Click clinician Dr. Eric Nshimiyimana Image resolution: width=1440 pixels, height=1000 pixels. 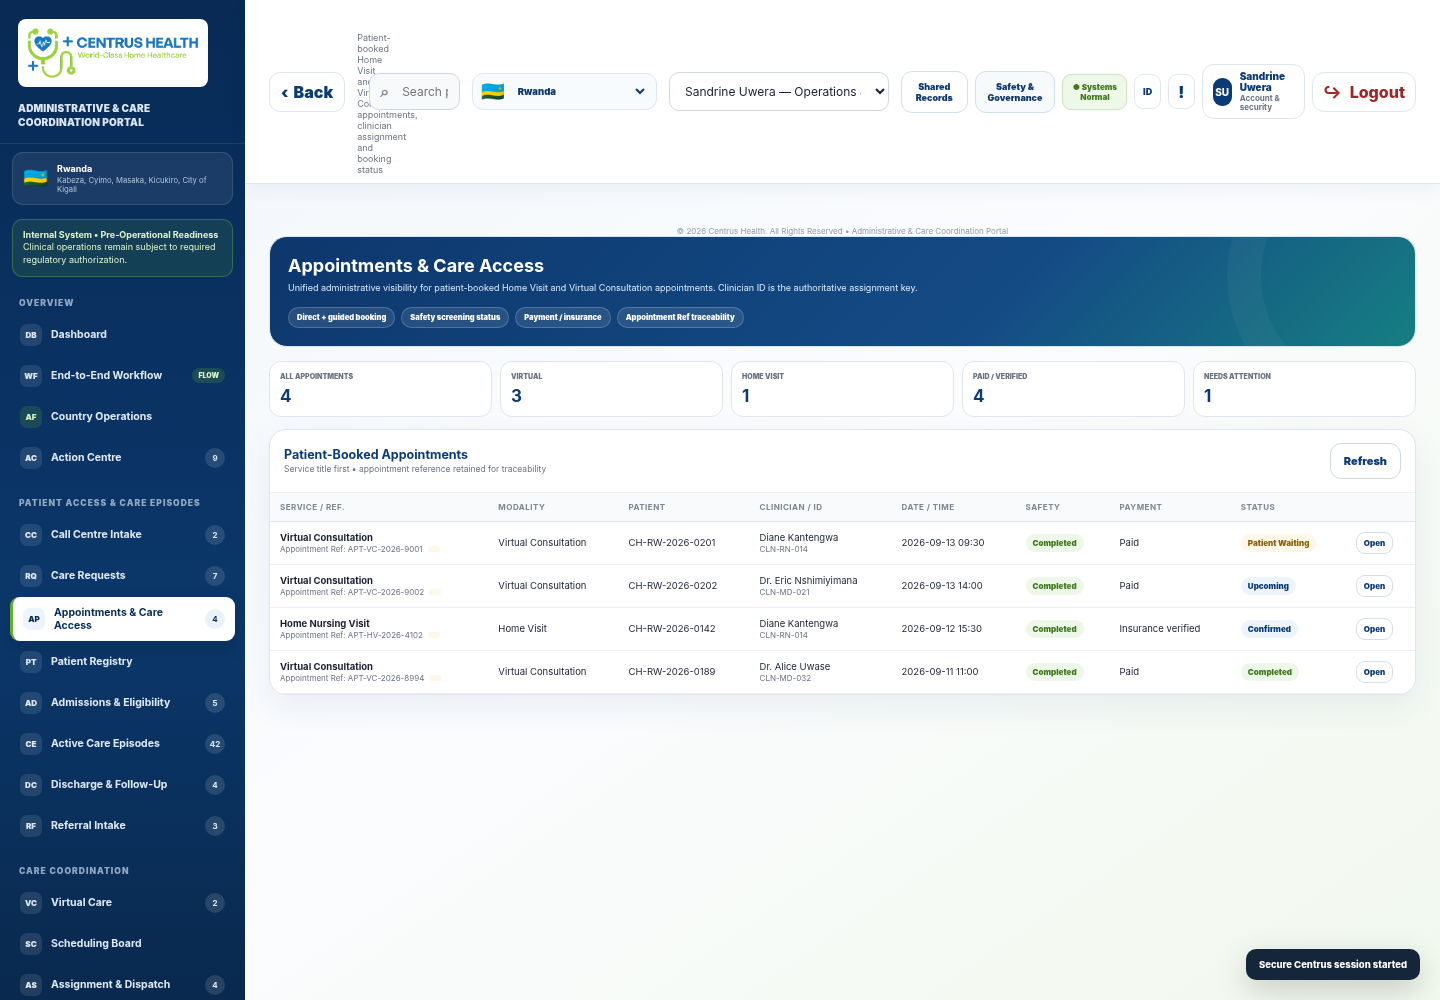tap(808, 581)
